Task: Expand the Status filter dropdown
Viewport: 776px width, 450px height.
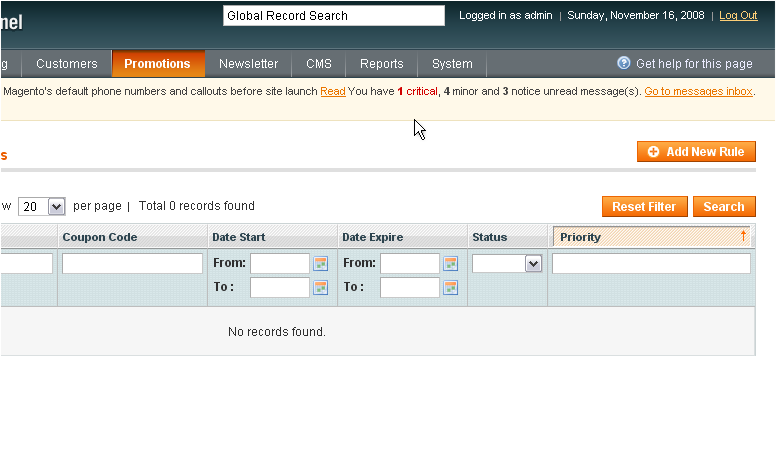Action: point(532,264)
